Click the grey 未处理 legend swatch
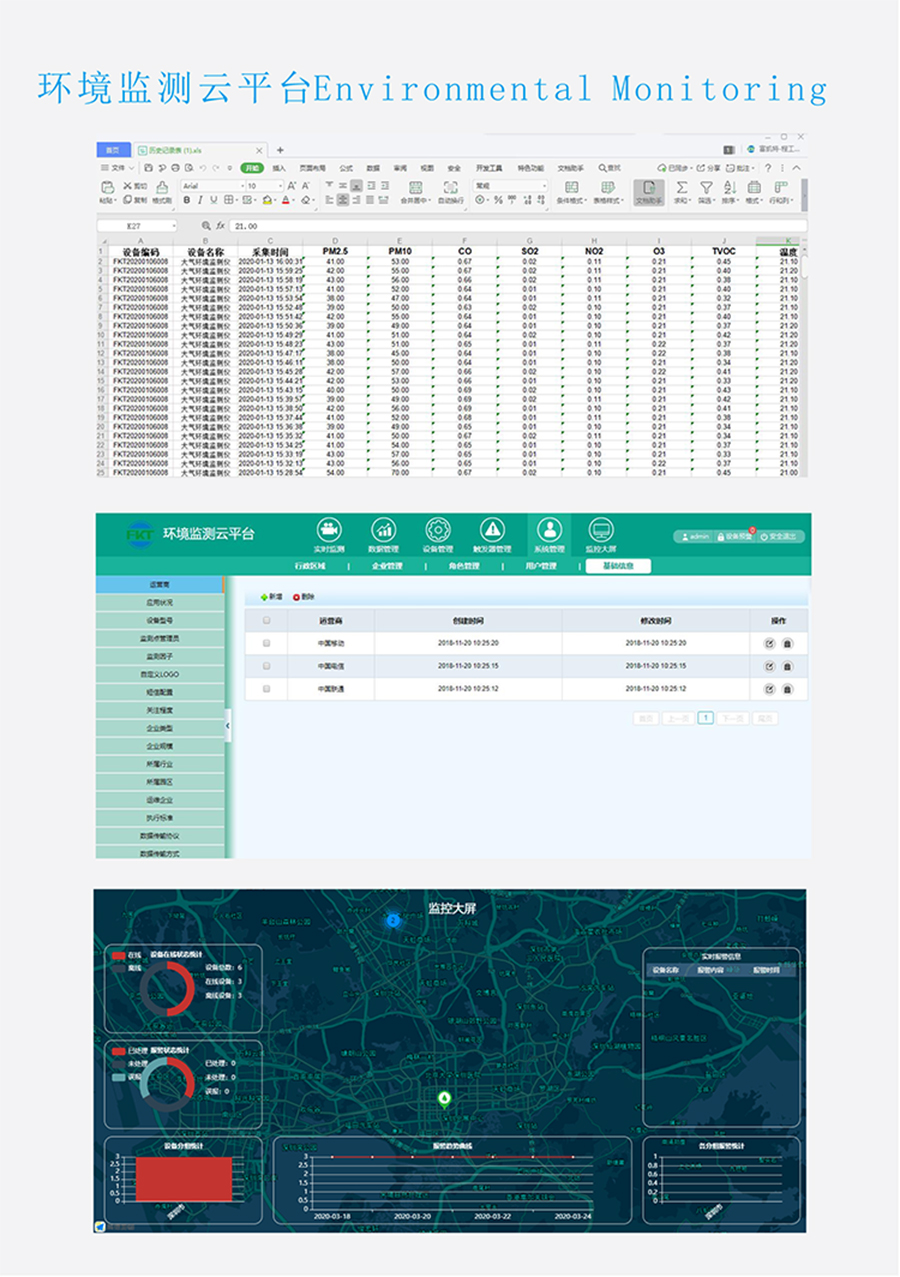Image resolution: width=900 pixels, height=1277 pixels. [118, 1063]
